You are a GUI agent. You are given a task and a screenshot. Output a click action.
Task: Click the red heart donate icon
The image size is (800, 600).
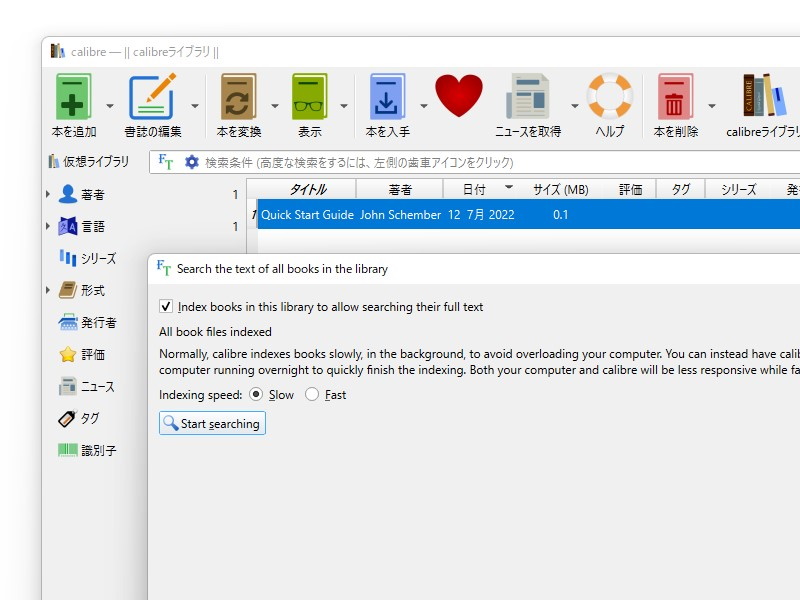pos(459,95)
